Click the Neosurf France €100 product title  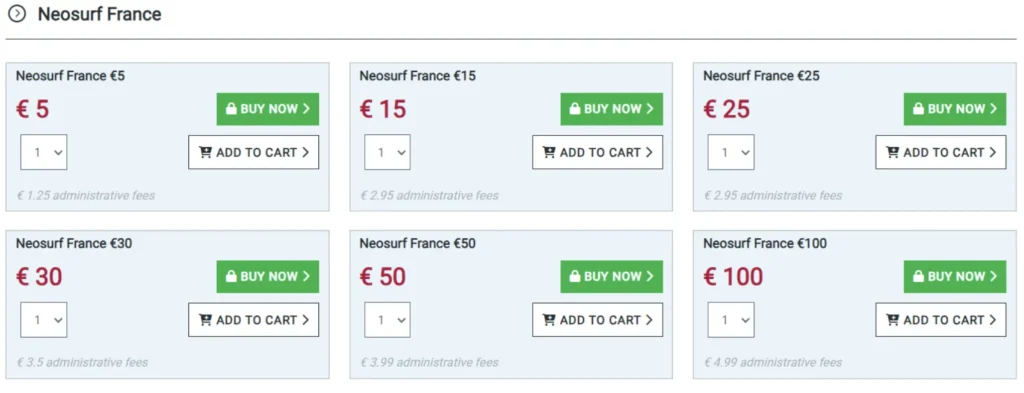point(765,244)
